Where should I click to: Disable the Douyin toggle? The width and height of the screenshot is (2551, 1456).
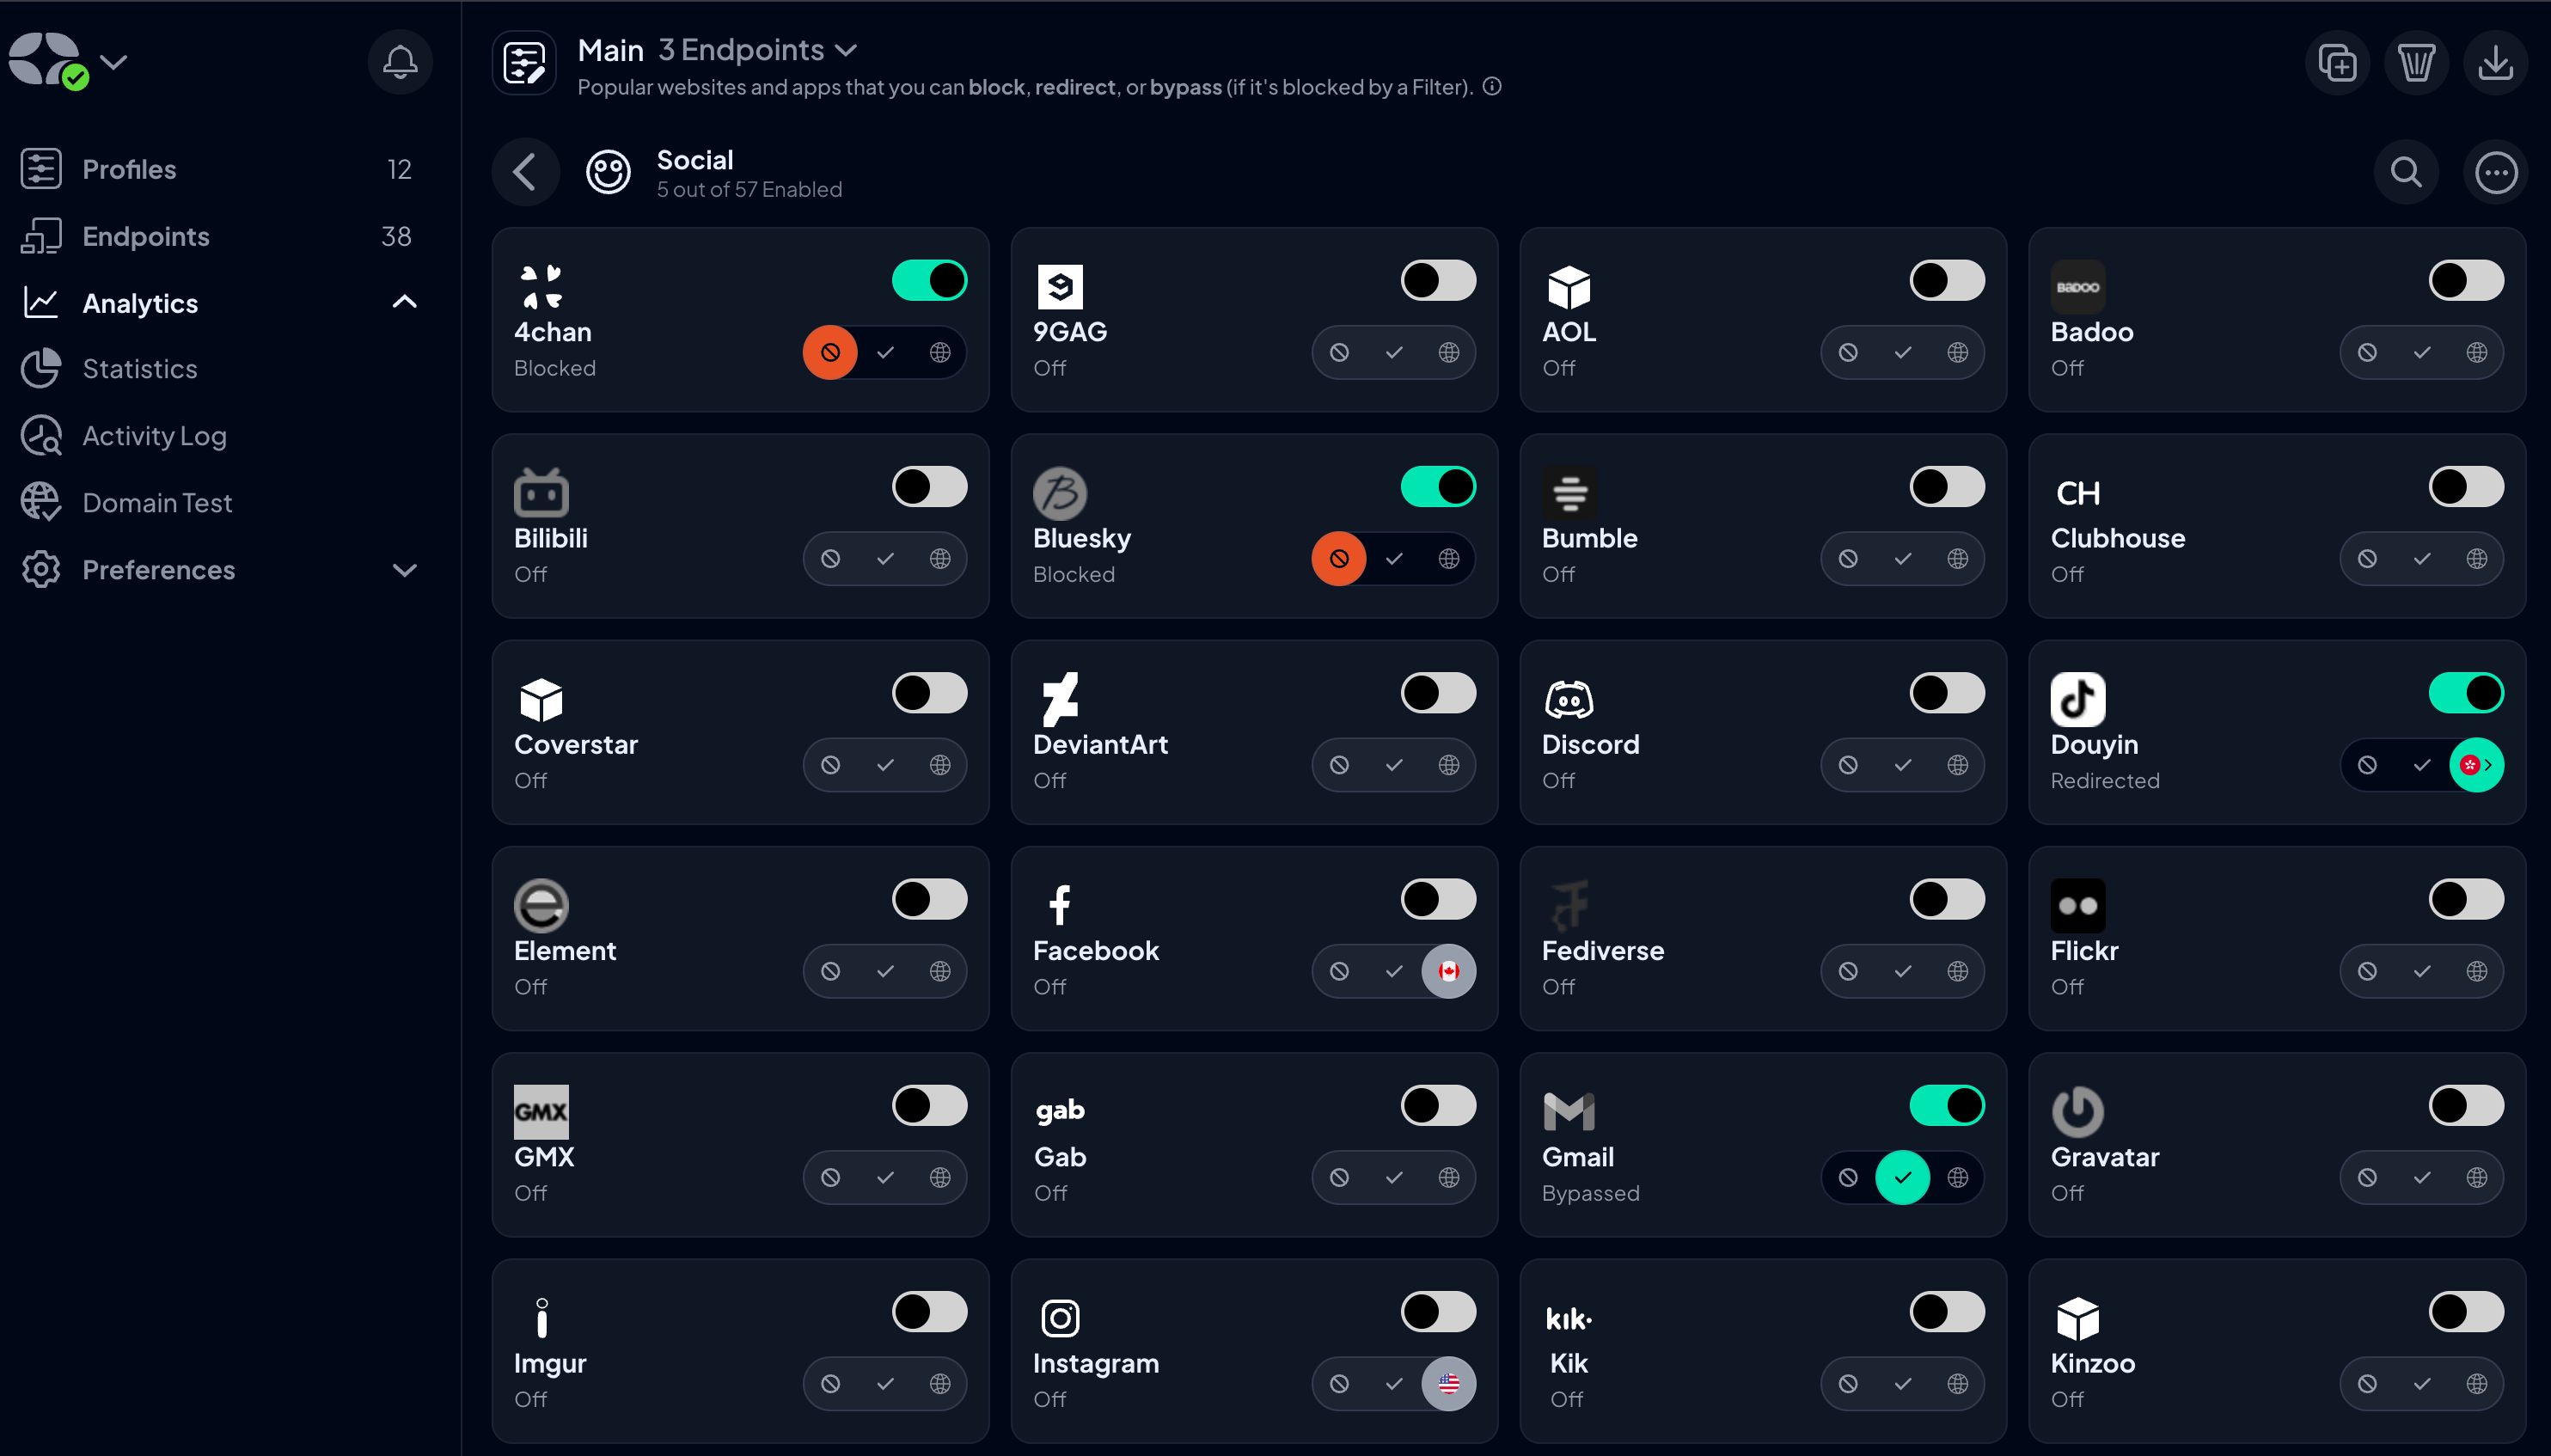[2466, 693]
